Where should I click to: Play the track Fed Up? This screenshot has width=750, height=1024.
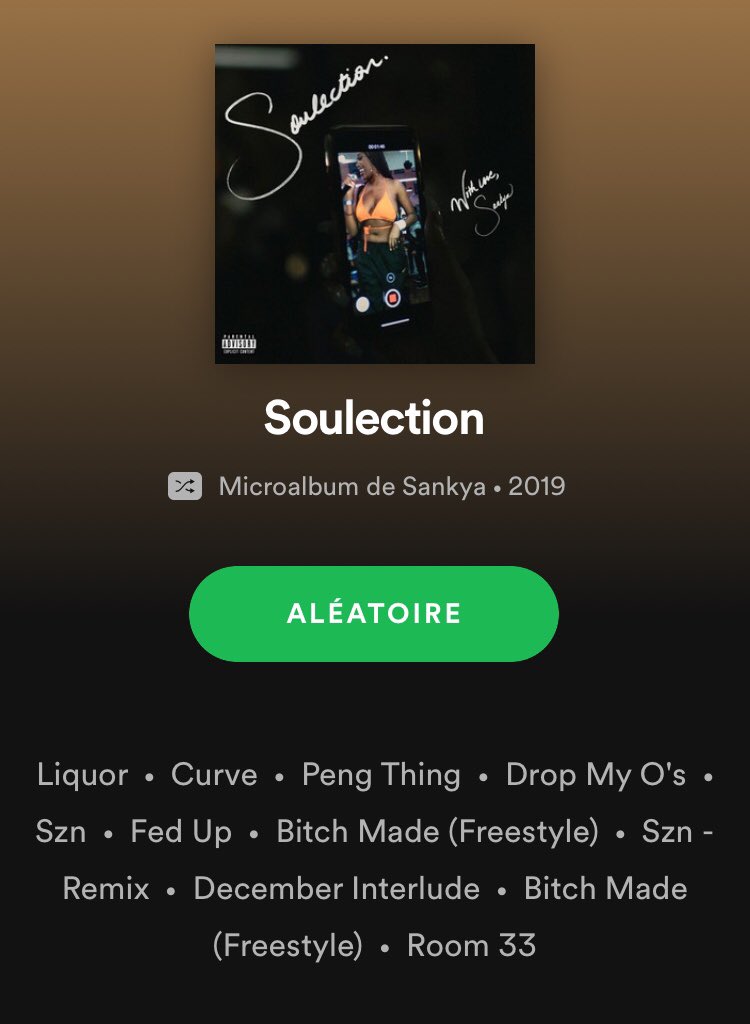coord(181,832)
